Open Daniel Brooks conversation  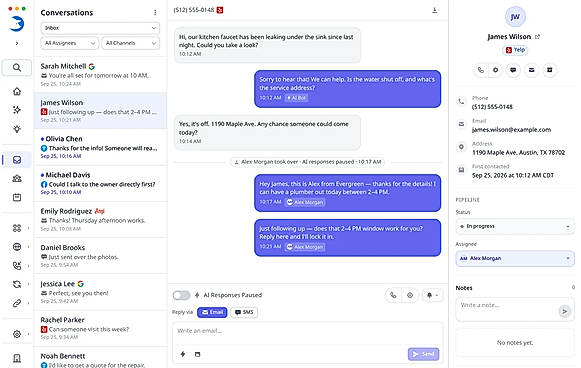coord(100,256)
